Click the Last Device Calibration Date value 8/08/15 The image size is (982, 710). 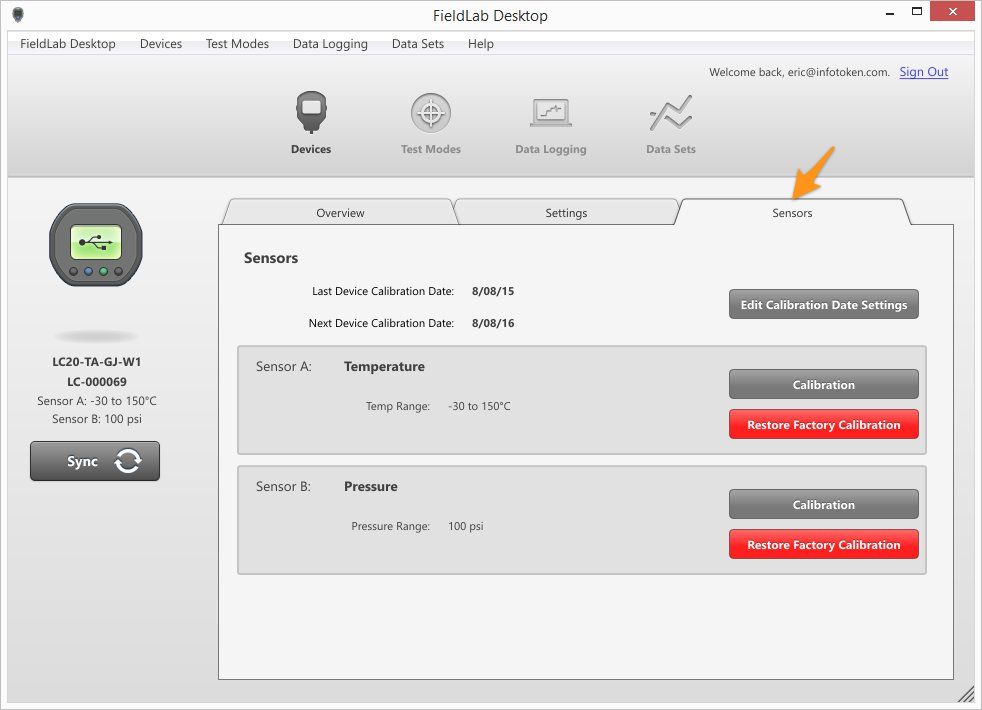pos(493,291)
